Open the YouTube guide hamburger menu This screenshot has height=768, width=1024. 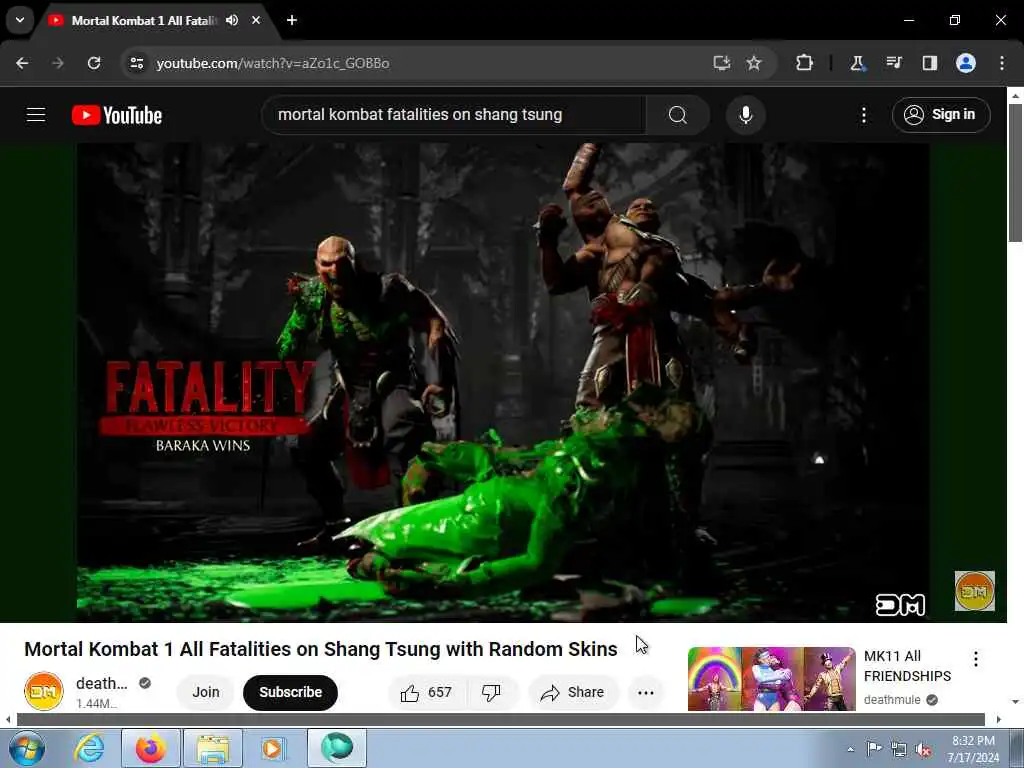pyautogui.click(x=36, y=115)
